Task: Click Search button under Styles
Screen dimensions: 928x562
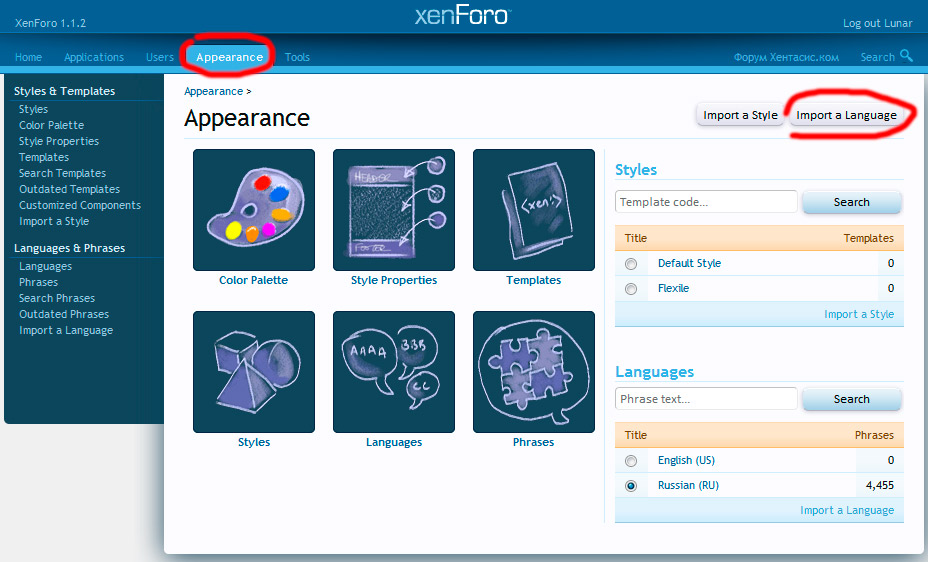Action: pyautogui.click(x=852, y=202)
